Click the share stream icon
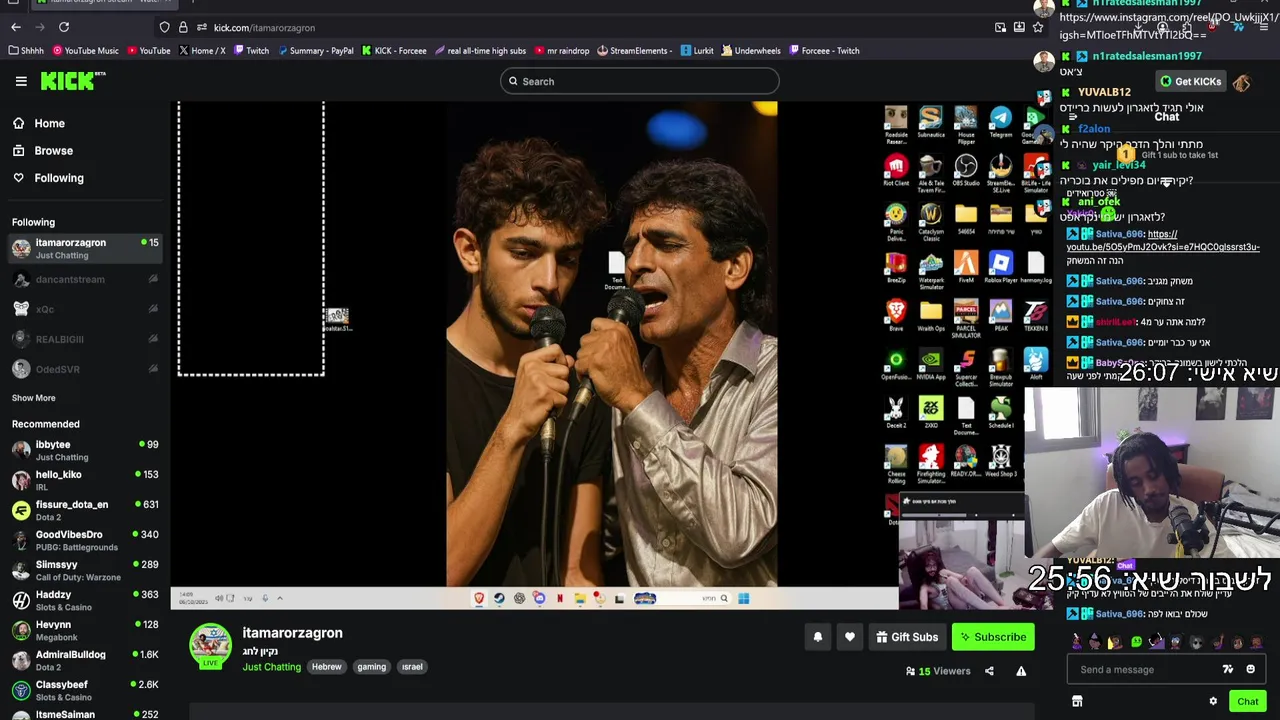 point(989,671)
